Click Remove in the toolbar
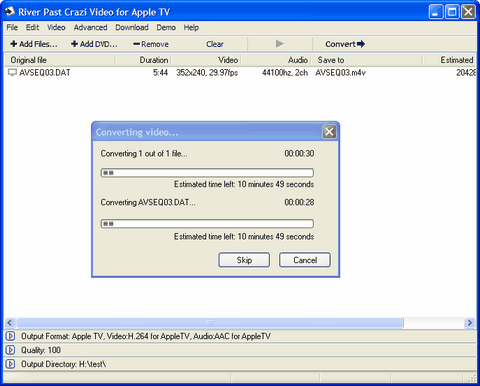The height and width of the screenshot is (386, 480). click(151, 44)
